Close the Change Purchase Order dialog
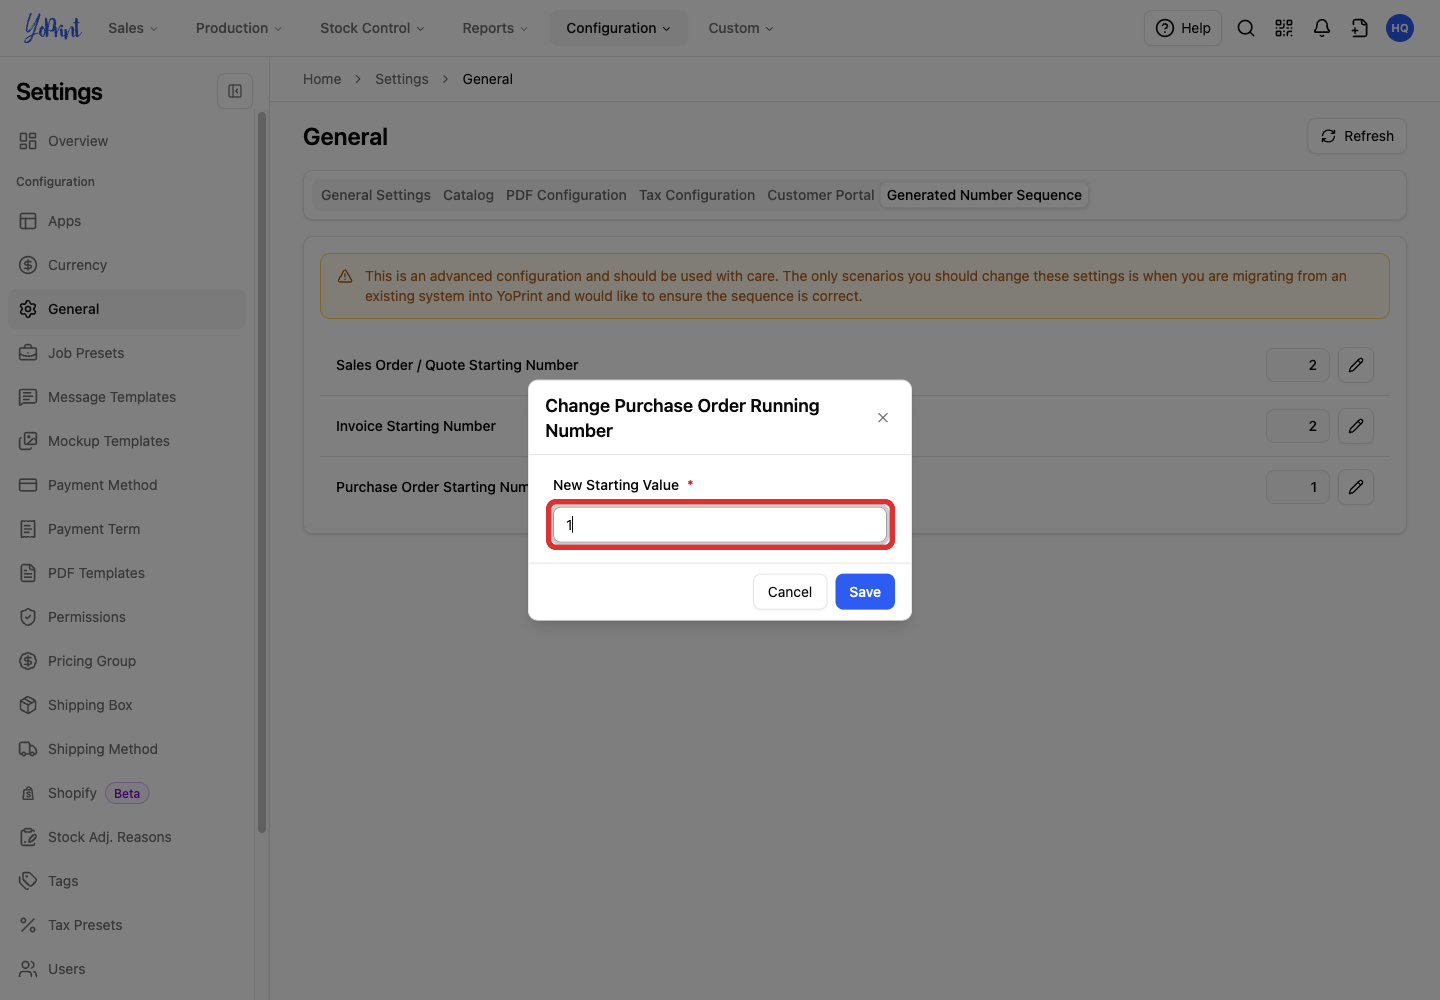The image size is (1440, 1000). 883,418
